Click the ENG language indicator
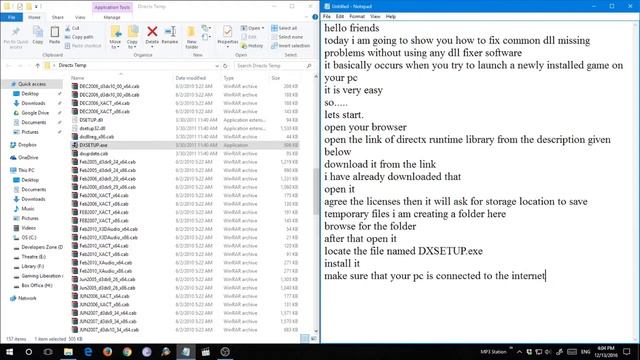 (x=585, y=351)
